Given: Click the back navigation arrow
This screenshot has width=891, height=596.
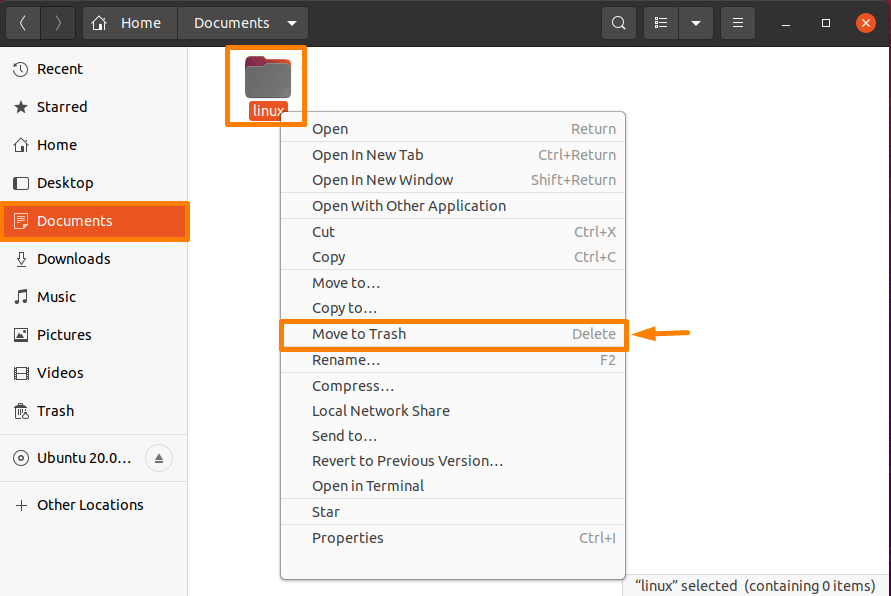Looking at the screenshot, I should click(x=22, y=22).
